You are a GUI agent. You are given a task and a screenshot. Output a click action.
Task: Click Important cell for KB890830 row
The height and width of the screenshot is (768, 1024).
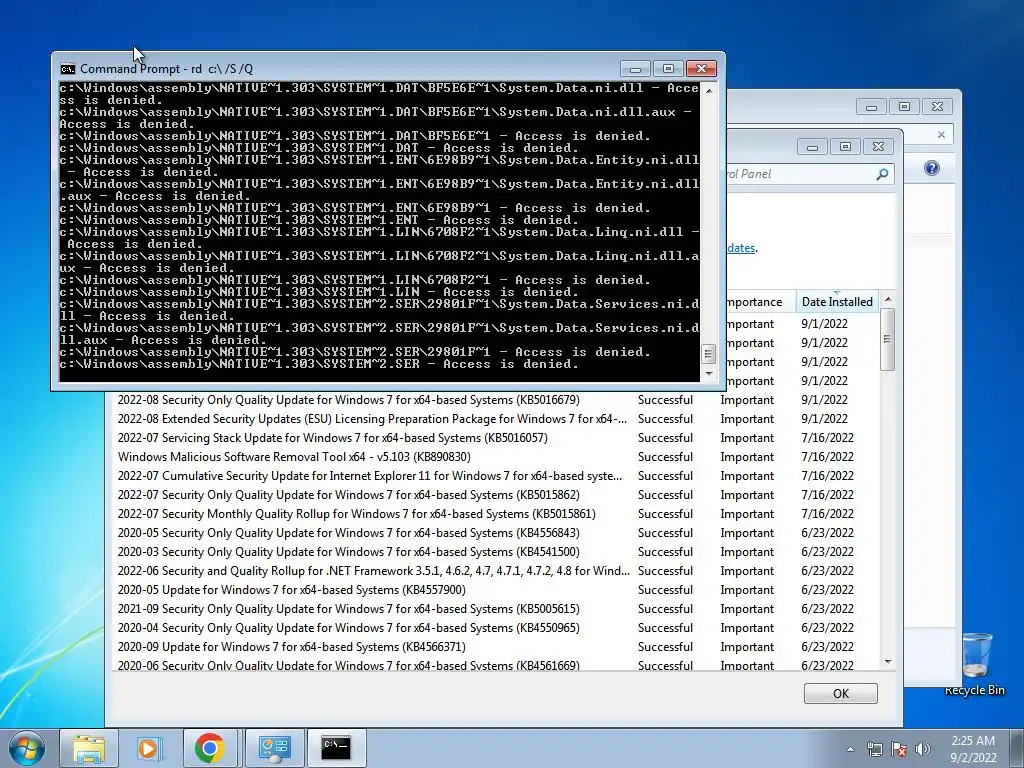[x=747, y=456]
